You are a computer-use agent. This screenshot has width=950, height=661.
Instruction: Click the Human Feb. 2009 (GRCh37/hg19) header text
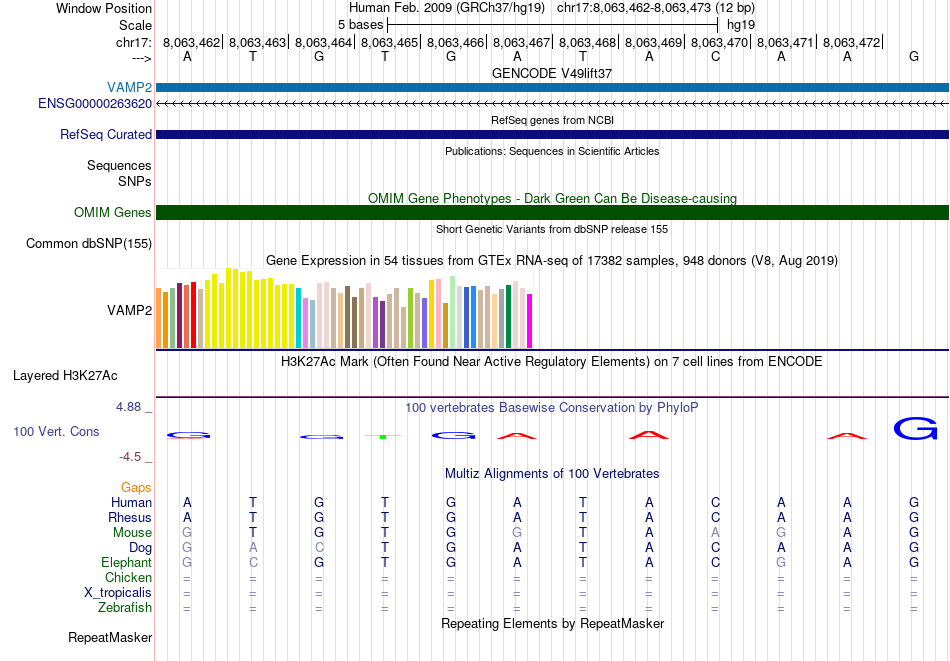[447, 8]
